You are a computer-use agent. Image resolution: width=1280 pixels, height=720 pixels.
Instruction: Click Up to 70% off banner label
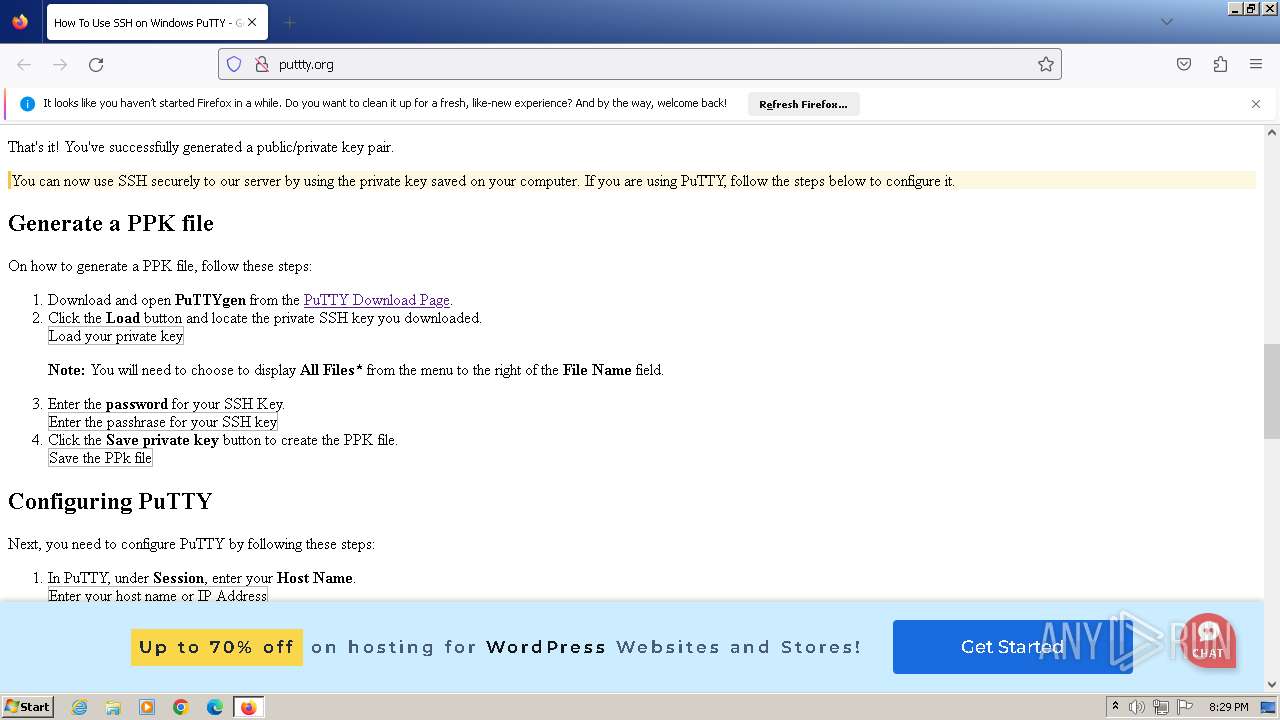click(x=217, y=647)
